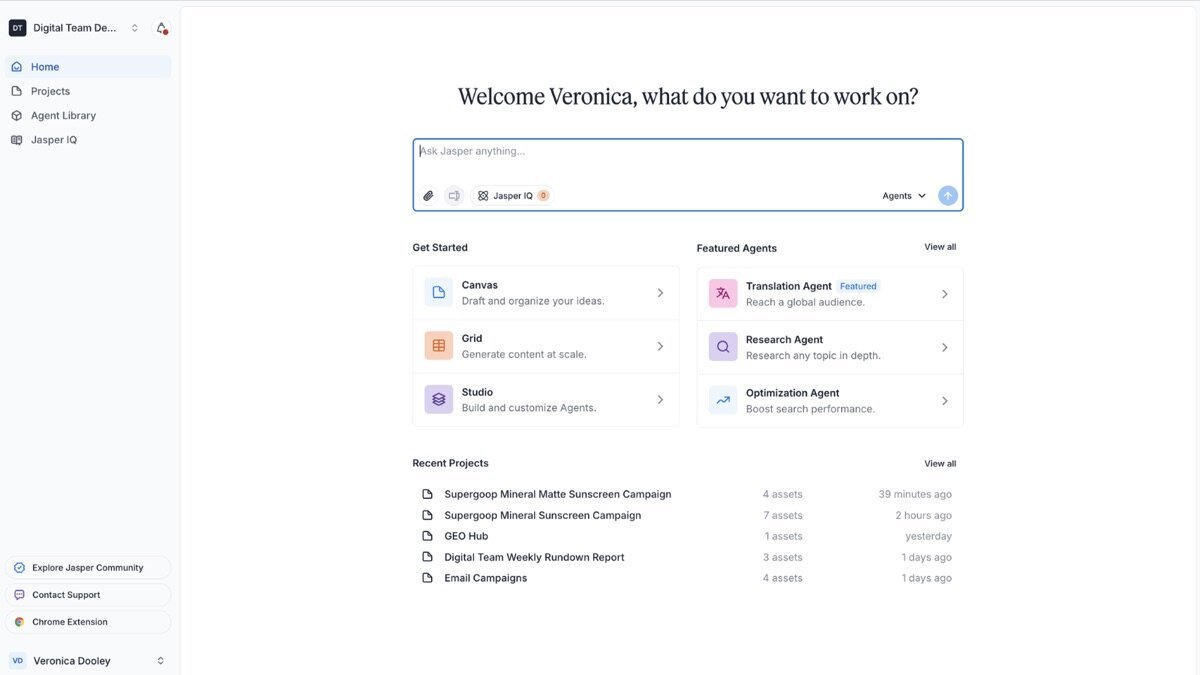Image resolution: width=1200 pixels, height=675 pixels.
Task: Click the file icon beside Supergoop Mineral Sunscreen Campaign
Action: 427,515
